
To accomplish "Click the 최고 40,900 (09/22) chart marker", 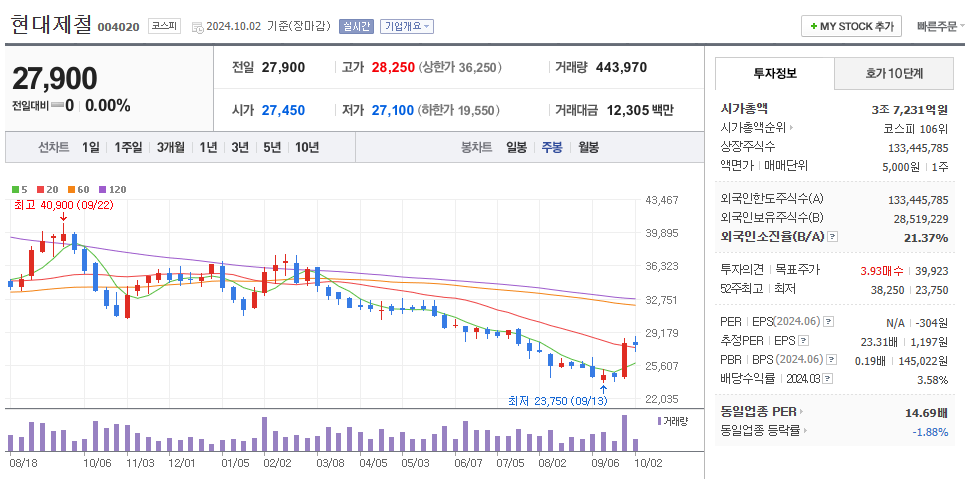I will [x=63, y=204].
